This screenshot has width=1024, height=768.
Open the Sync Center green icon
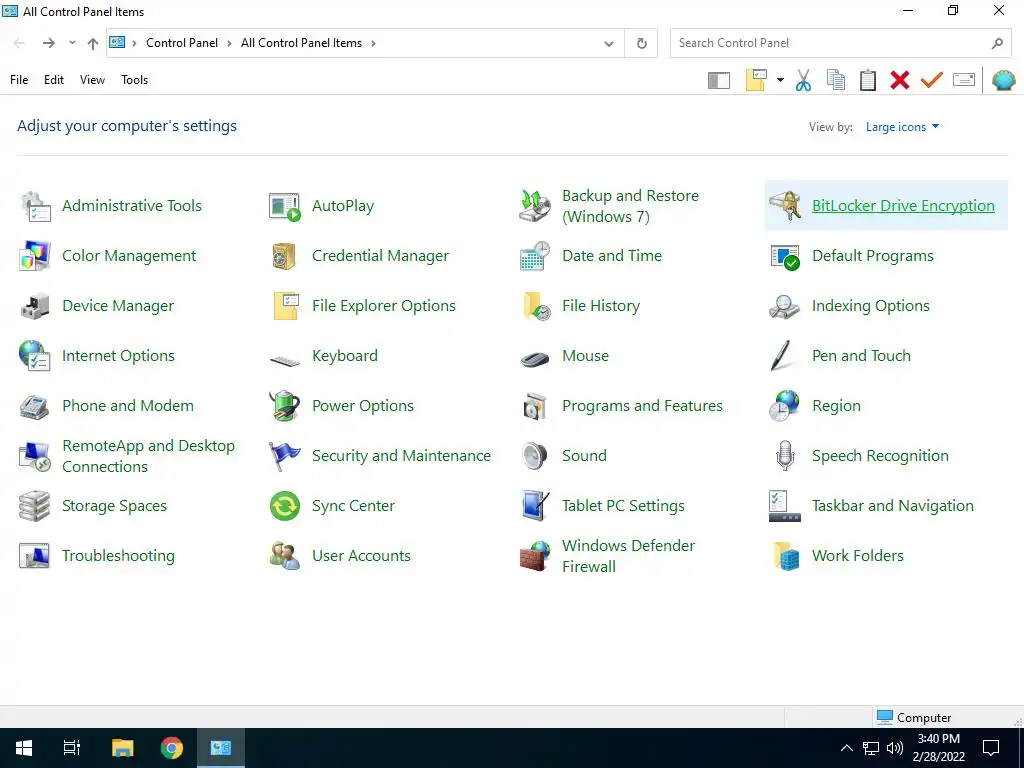[x=285, y=506]
